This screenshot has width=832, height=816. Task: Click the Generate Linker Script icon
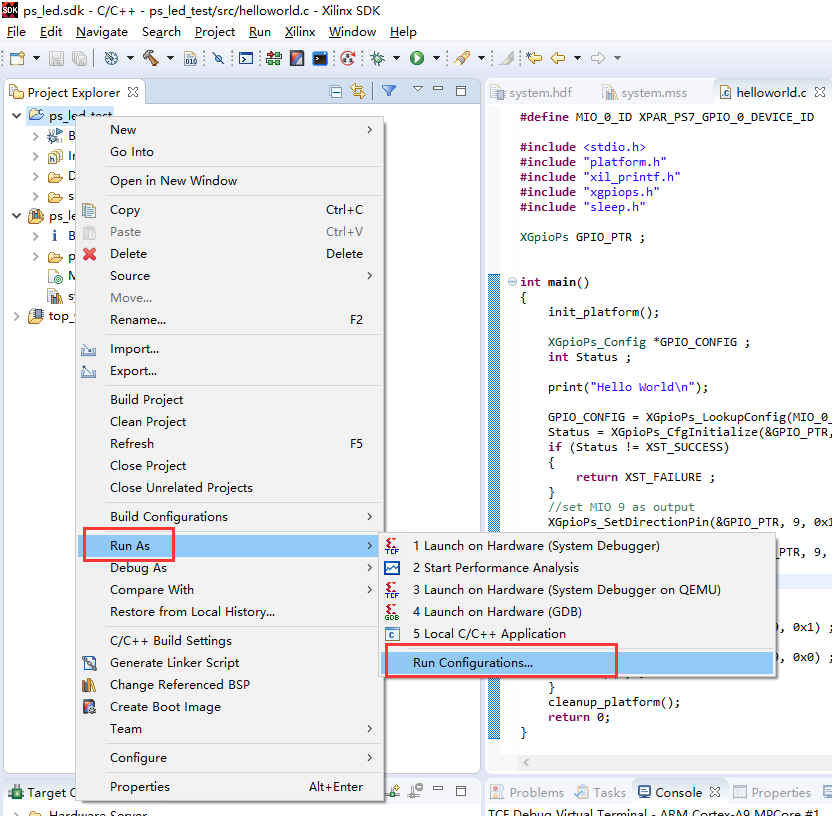tap(90, 663)
